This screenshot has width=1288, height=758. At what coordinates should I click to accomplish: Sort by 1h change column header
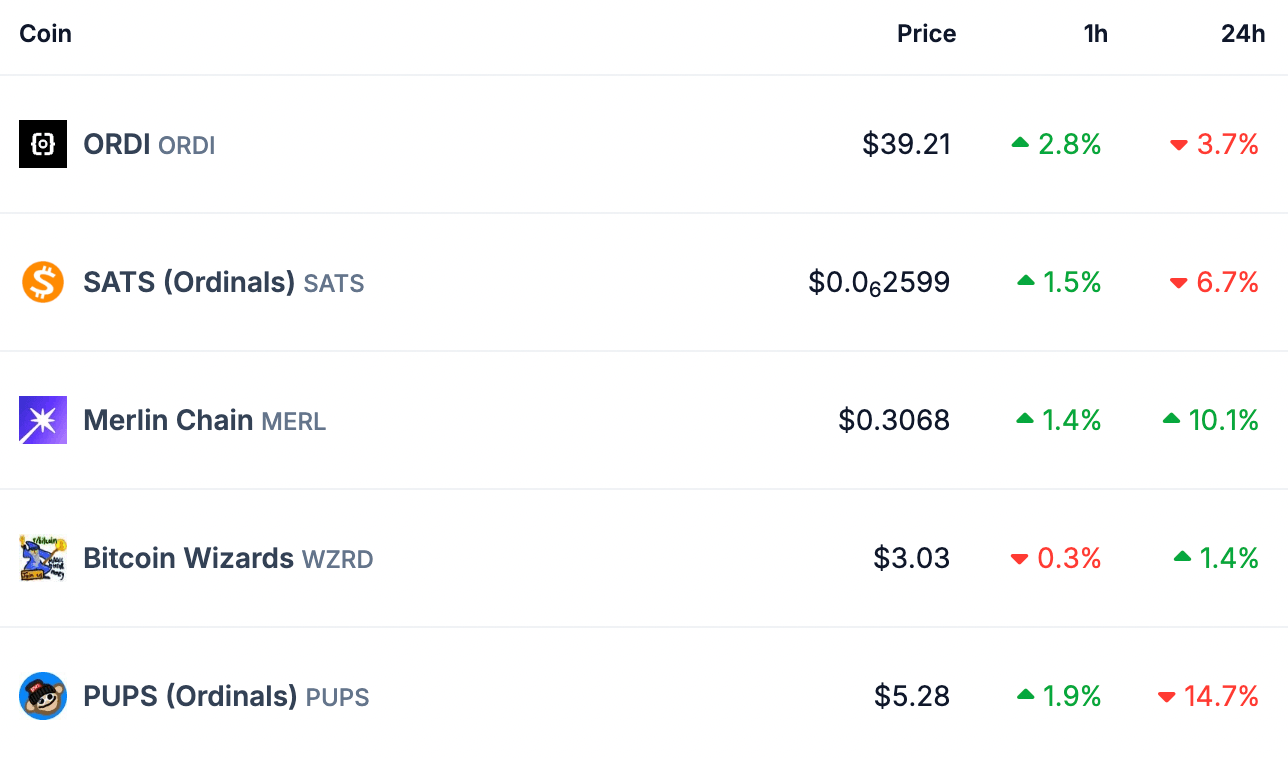(x=1095, y=34)
